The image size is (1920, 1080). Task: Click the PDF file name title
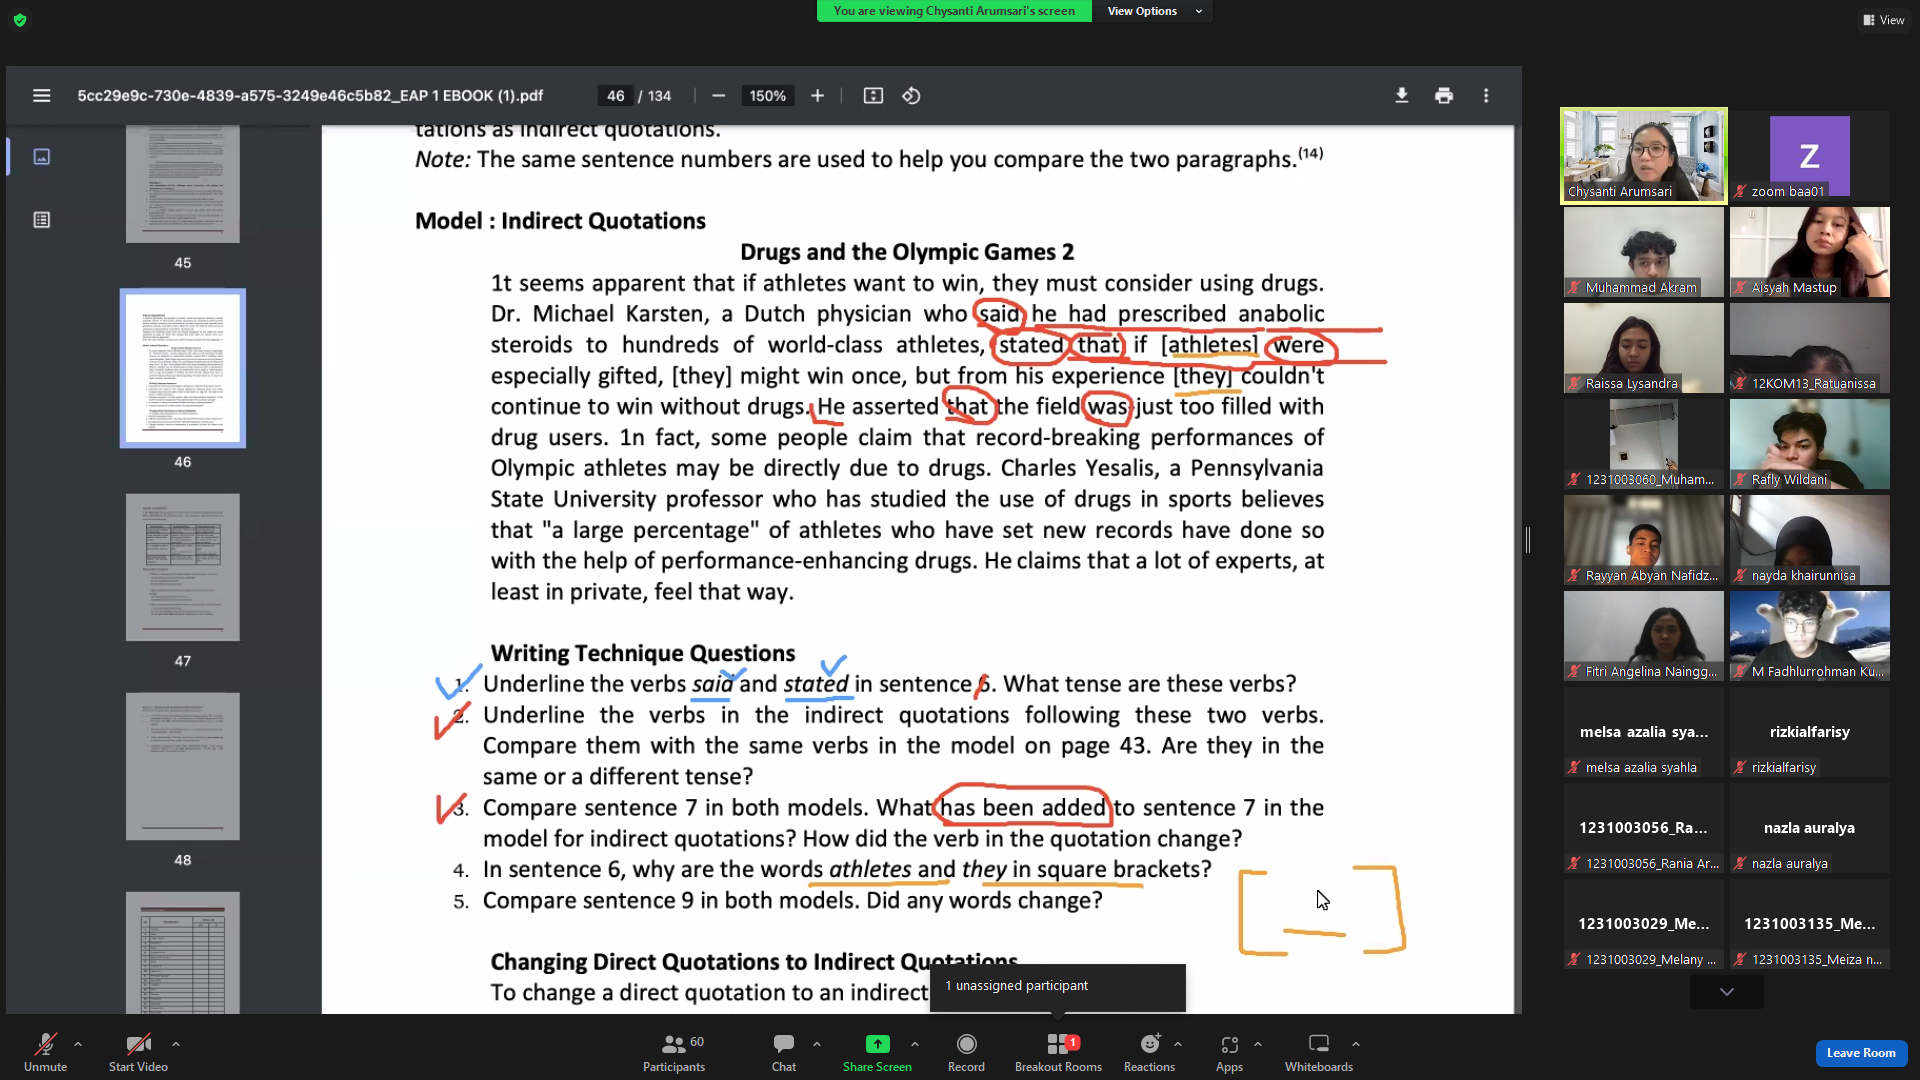click(310, 96)
